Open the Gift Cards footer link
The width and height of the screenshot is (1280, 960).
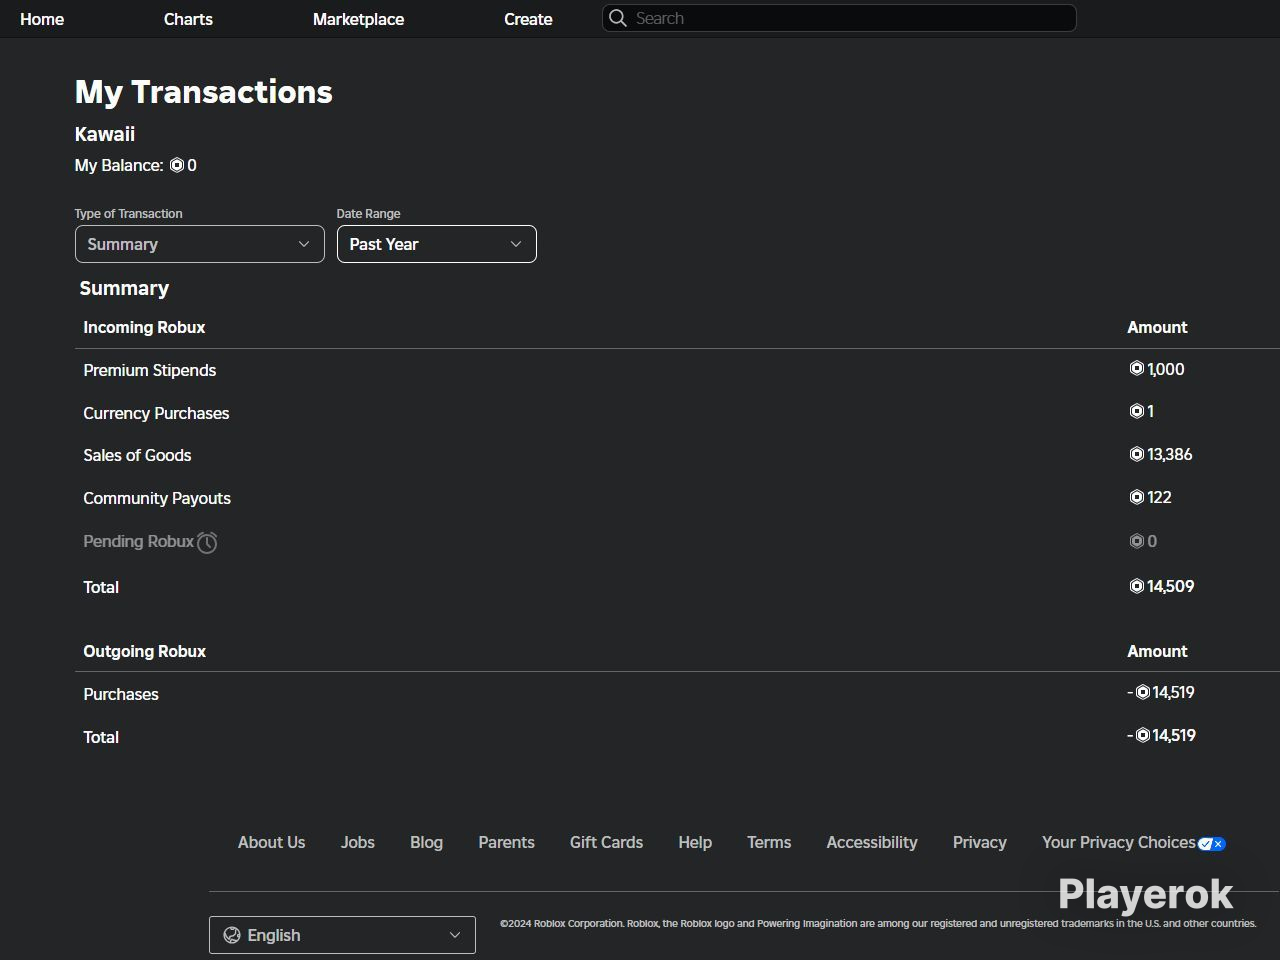(x=606, y=842)
